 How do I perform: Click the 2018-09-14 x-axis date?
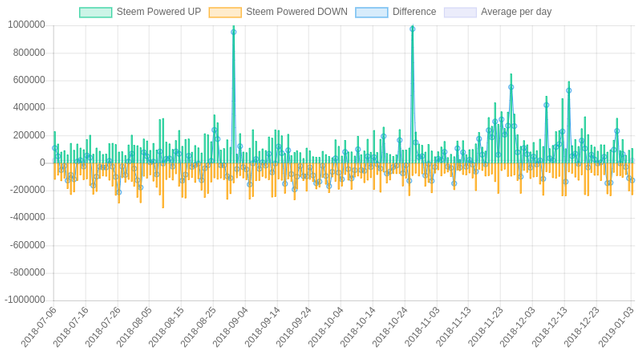(x=262, y=327)
